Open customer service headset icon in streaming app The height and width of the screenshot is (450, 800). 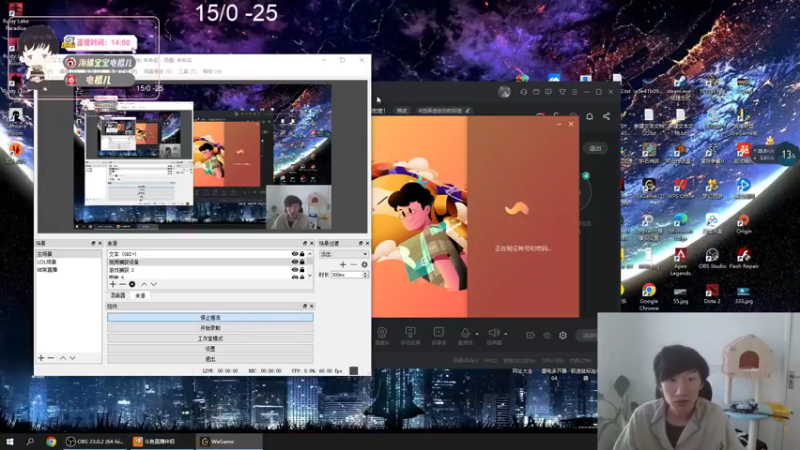click(x=523, y=92)
